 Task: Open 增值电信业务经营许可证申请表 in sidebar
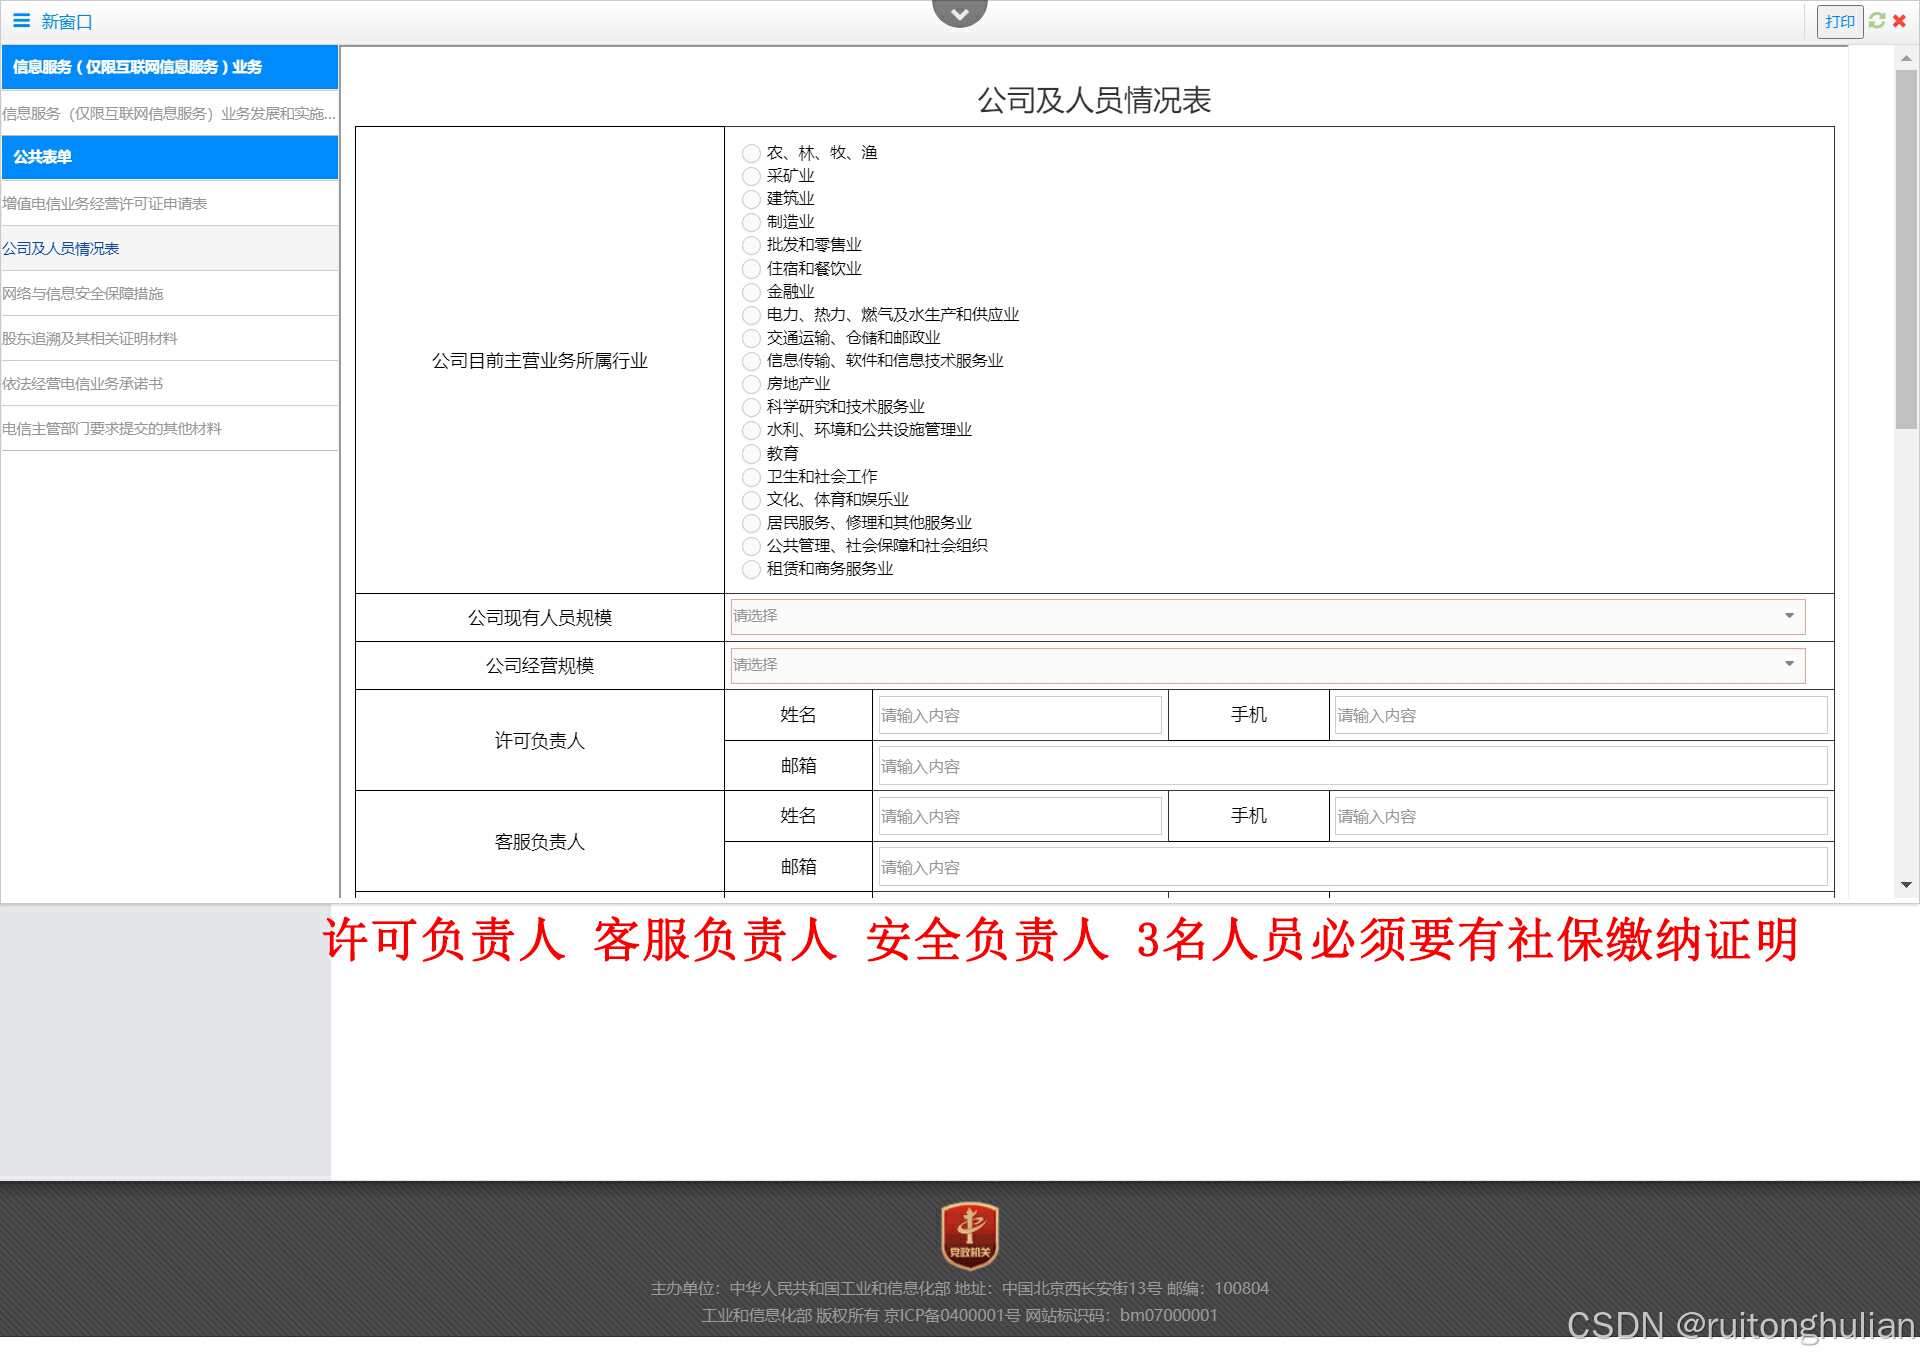click(x=105, y=204)
